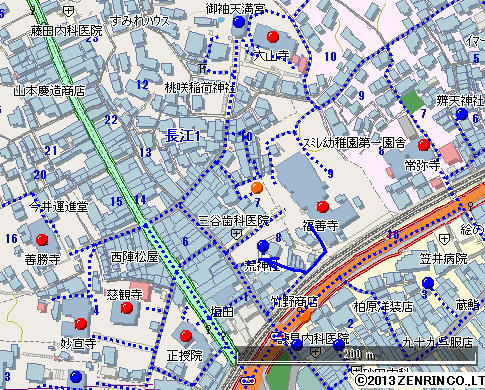The width and height of the screenshot is (485, 390).
Task: Select the red marker at 福善寺
Action: 323,207
